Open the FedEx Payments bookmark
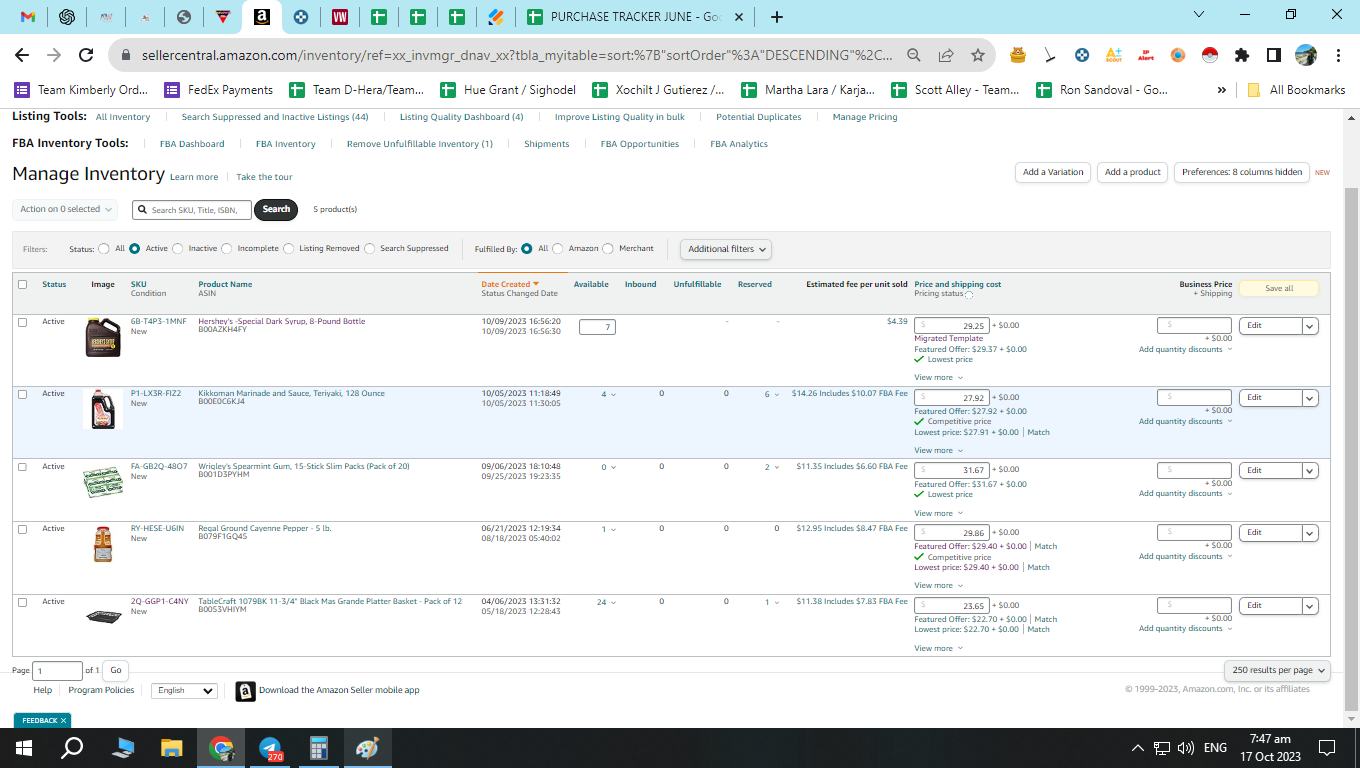 pyautogui.click(x=218, y=90)
